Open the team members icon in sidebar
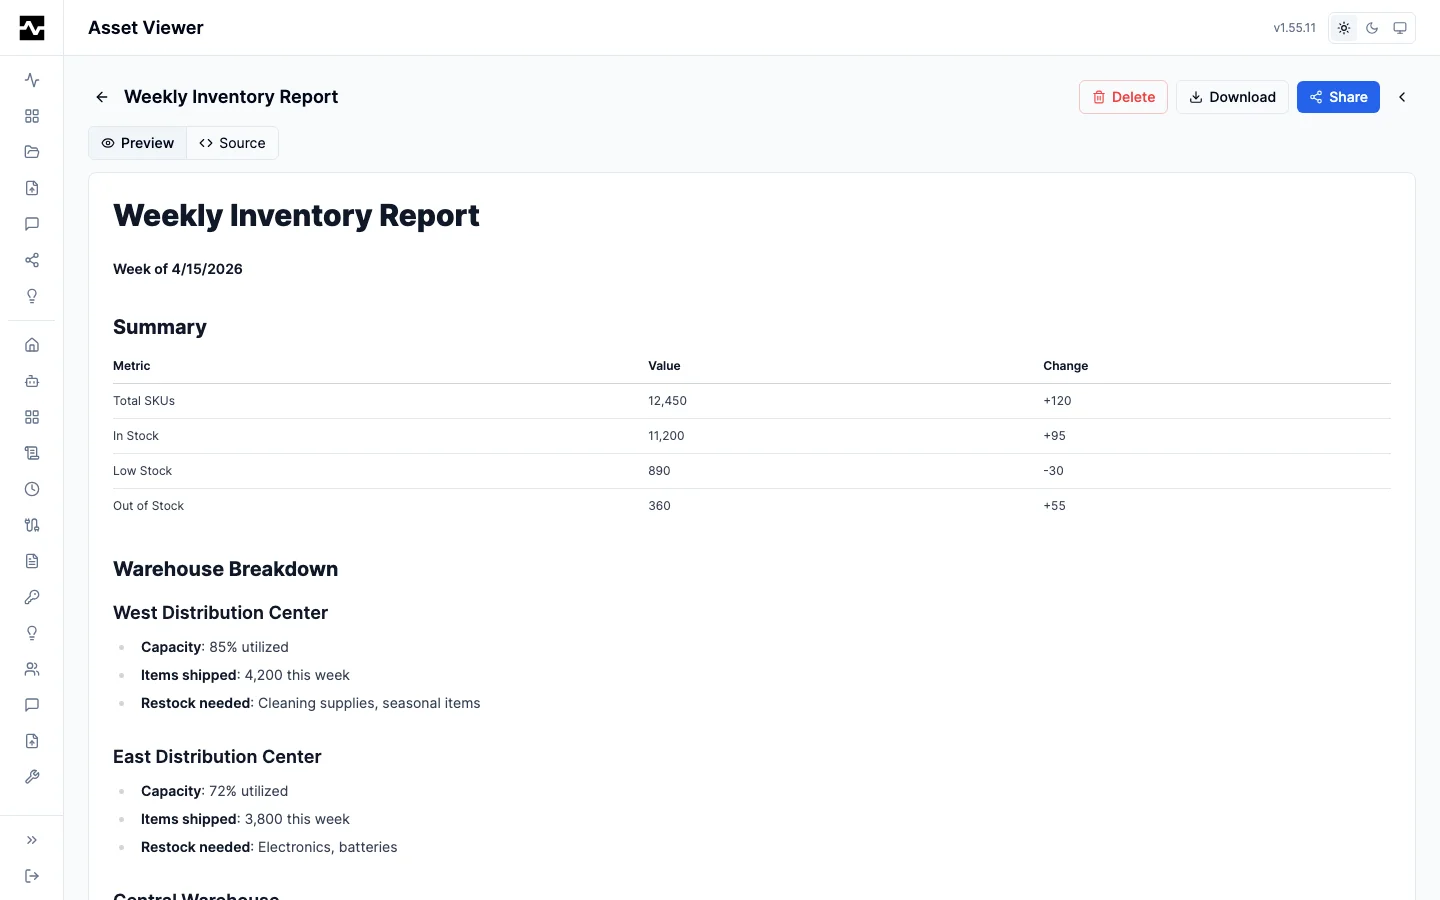Image resolution: width=1440 pixels, height=900 pixels. tap(32, 669)
